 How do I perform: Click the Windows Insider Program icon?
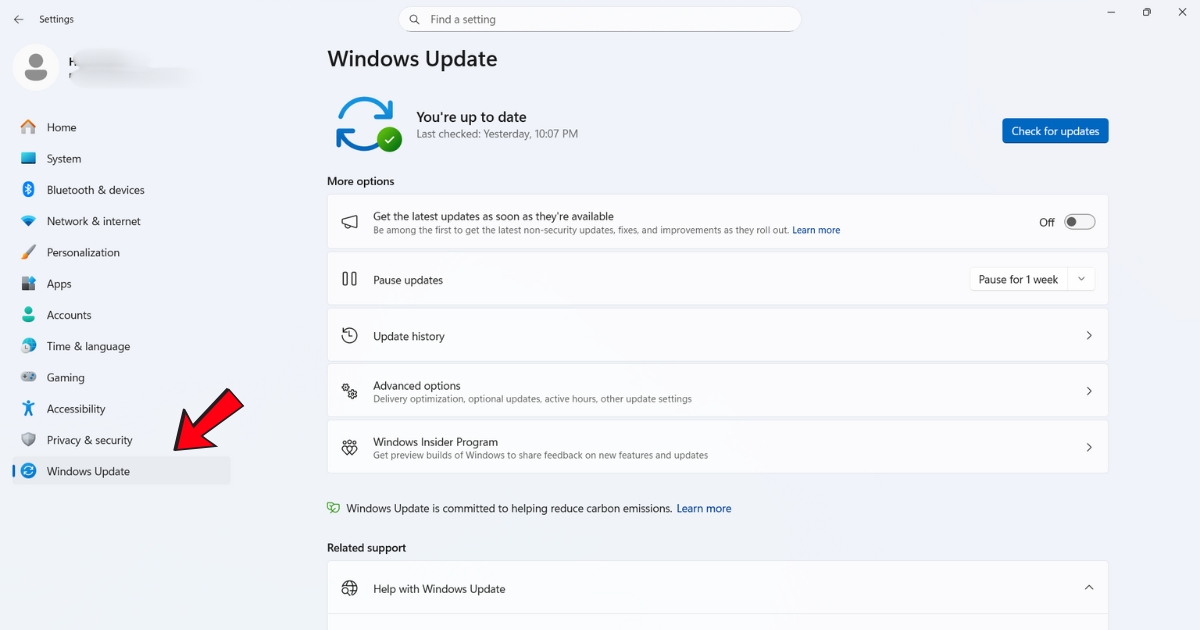point(349,446)
